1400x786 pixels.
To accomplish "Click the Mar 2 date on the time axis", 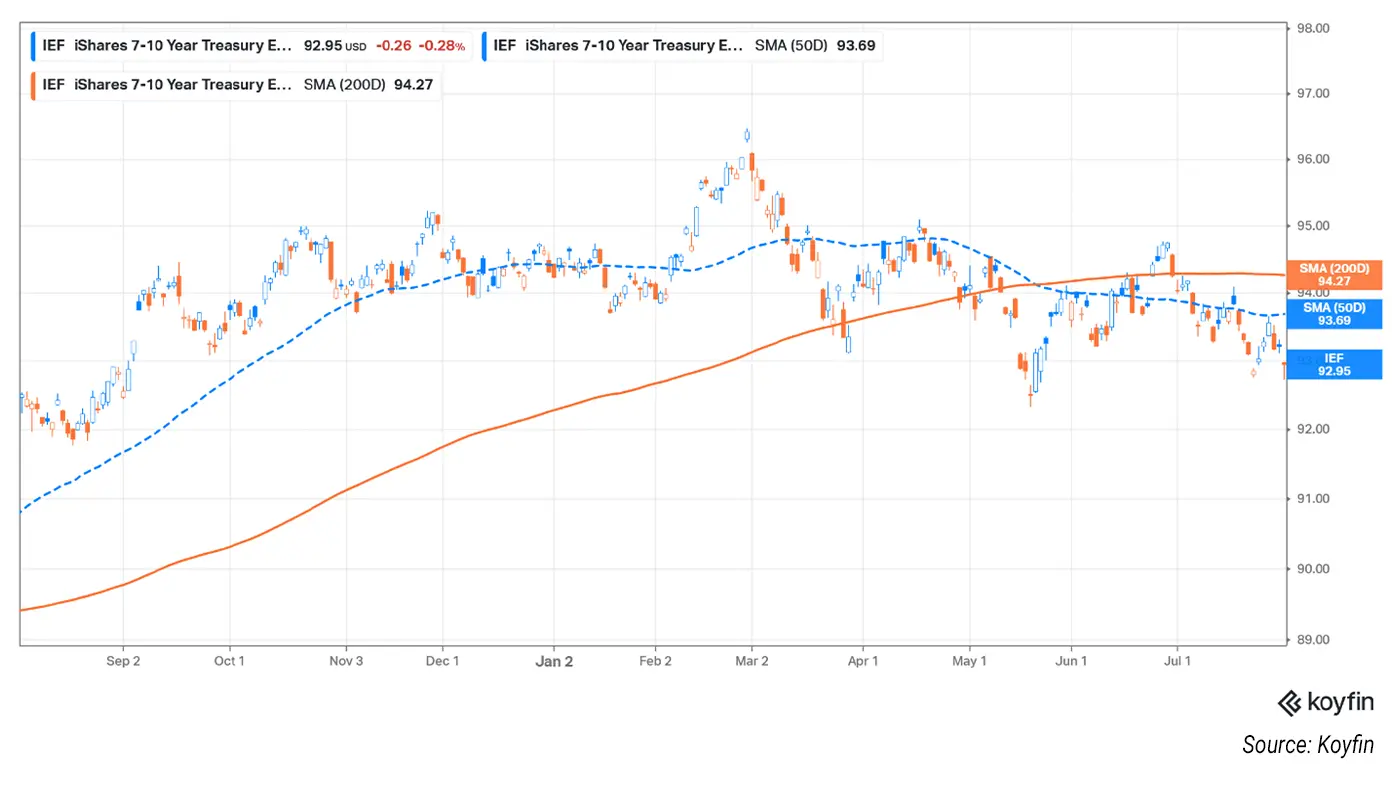I will tap(752, 661).
